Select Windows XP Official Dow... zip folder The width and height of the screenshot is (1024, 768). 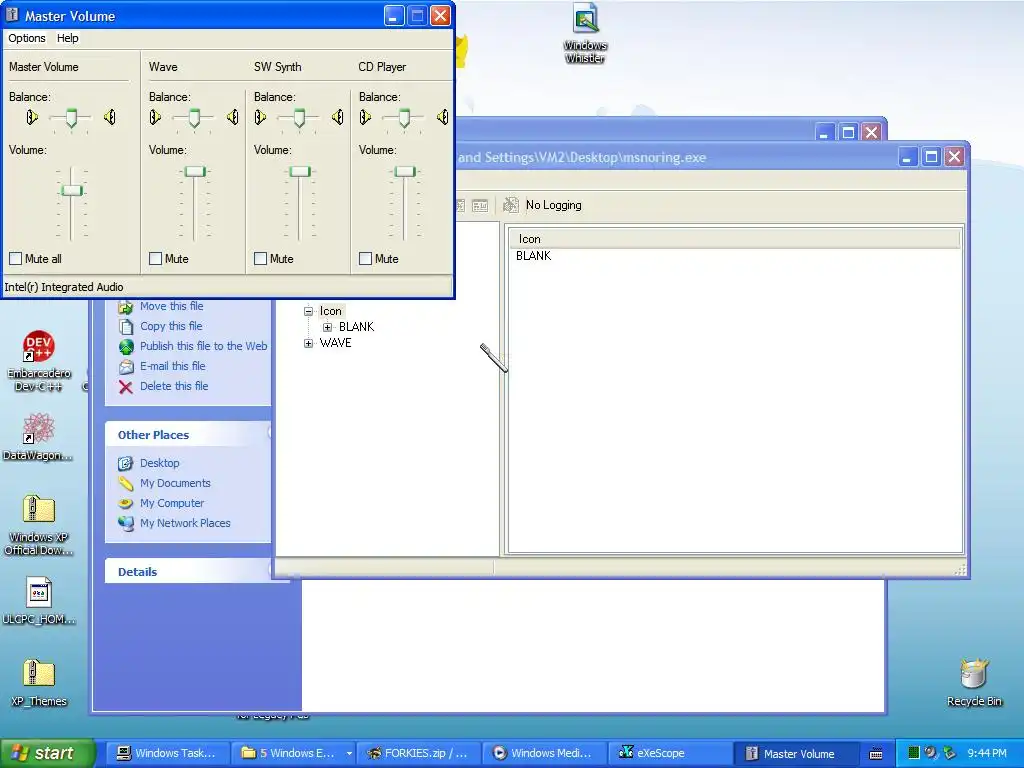click(39, 525)
